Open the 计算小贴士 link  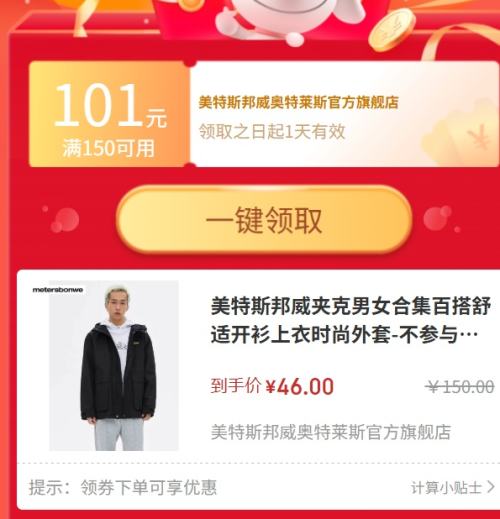click(446, 488)
